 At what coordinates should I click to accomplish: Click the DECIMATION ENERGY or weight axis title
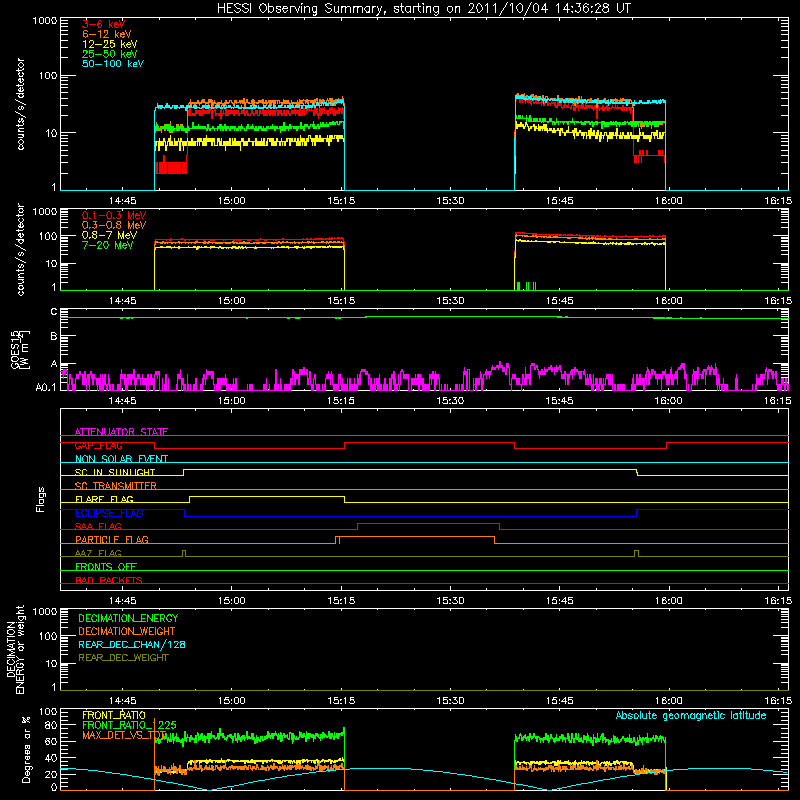tap(15, 649)
